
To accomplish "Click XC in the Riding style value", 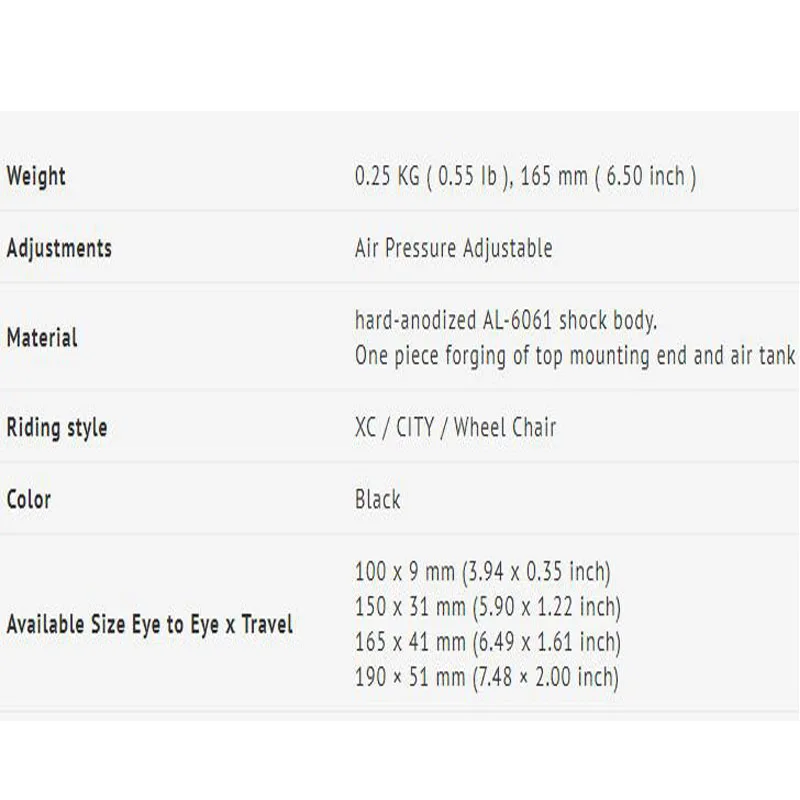I will tap(365, 428).
